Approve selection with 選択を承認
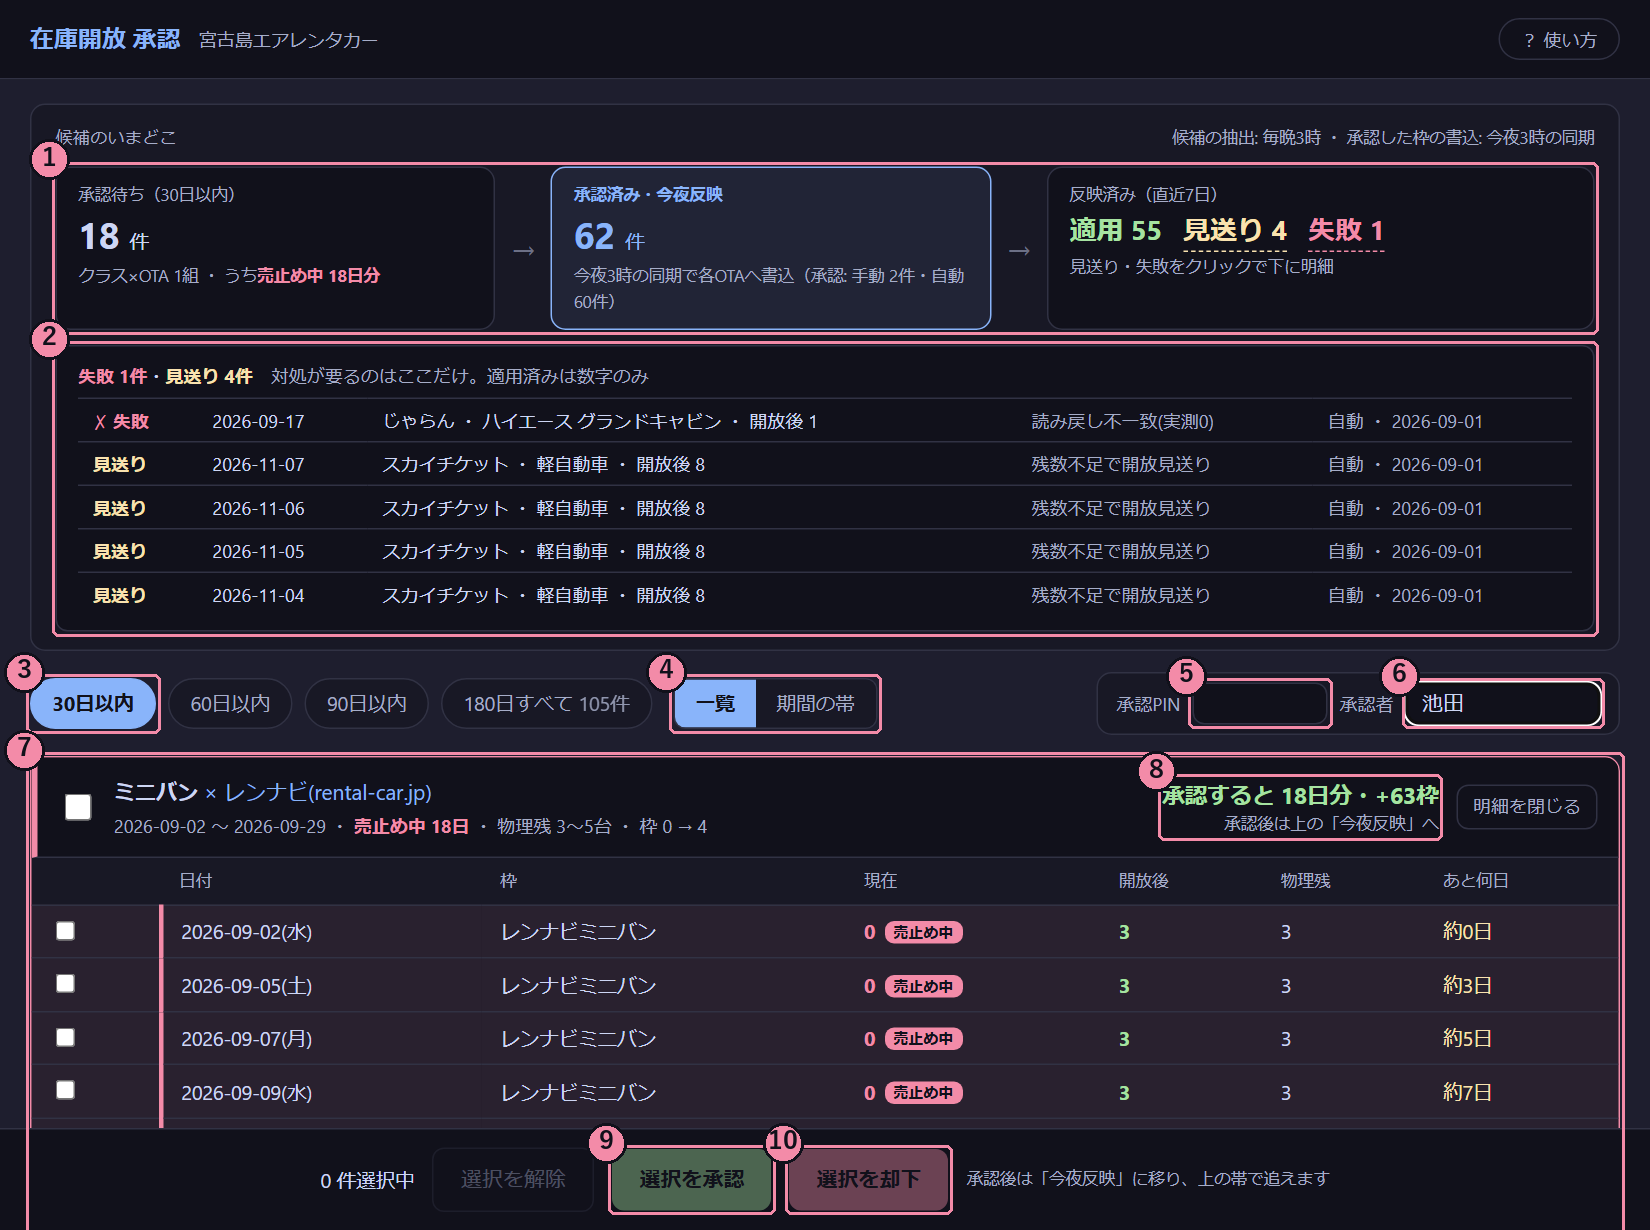 pyautogui.click(x=692, y=1180)
